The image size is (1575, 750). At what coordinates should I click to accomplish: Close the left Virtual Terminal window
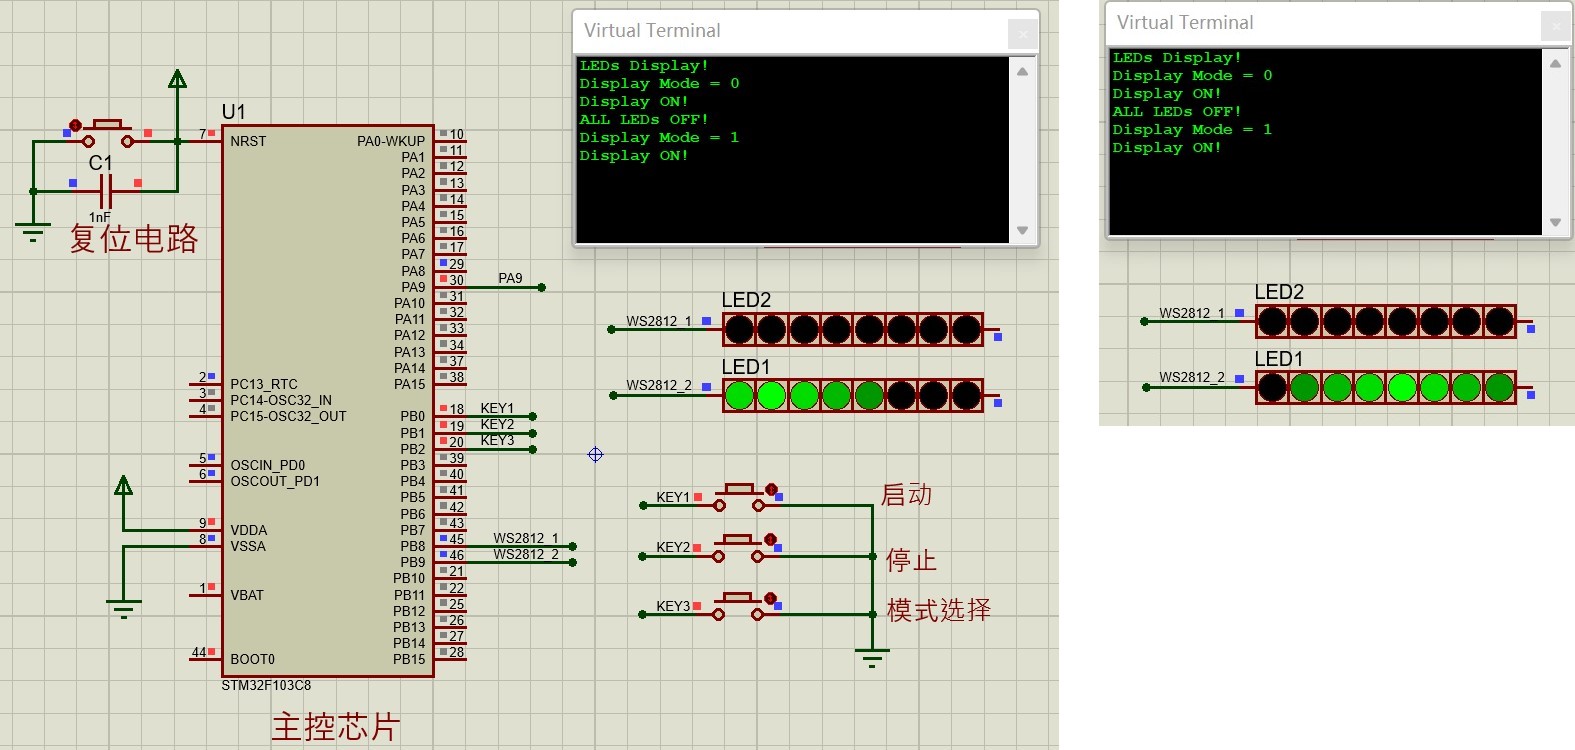[x=1022, y=35]
